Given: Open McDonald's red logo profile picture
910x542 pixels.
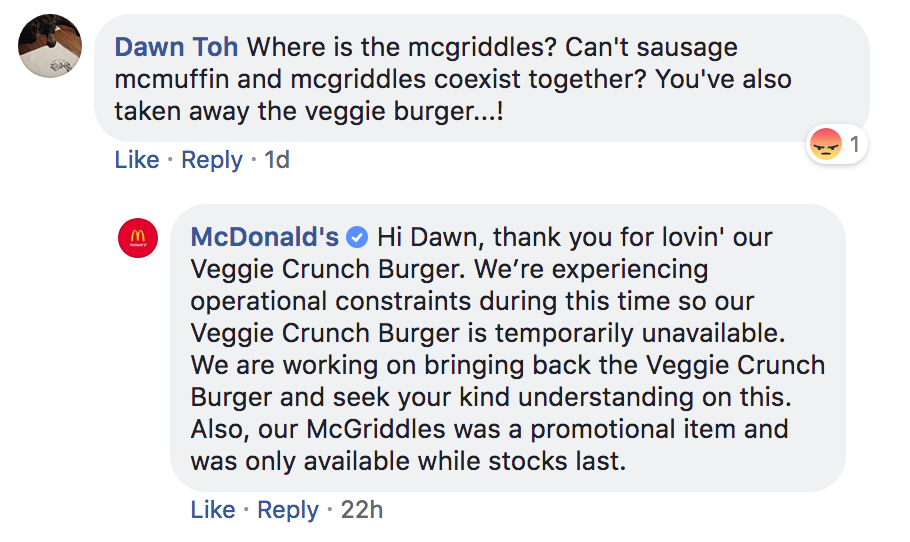Looking at the screenshot, I should [x=138, y=238].
